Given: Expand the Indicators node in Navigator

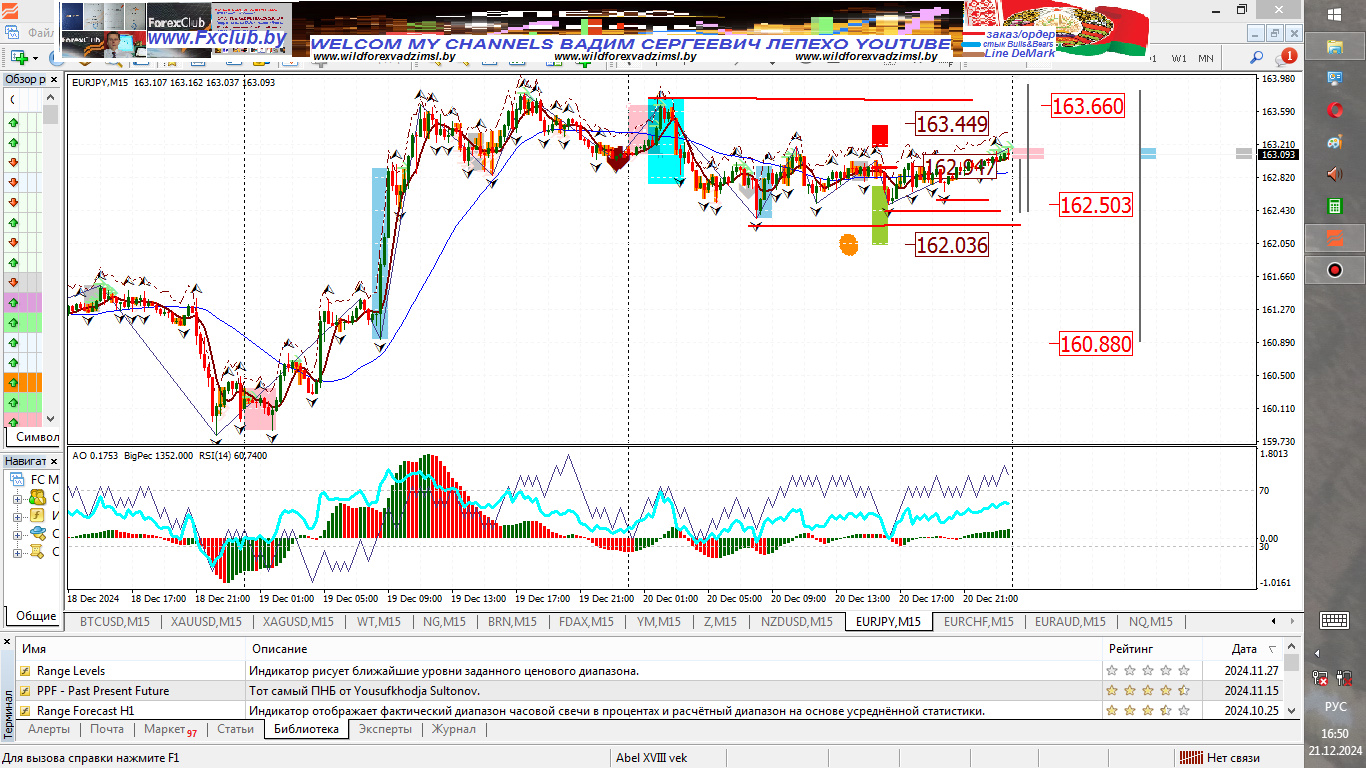Looking at the screenshot, I should 17,515.
